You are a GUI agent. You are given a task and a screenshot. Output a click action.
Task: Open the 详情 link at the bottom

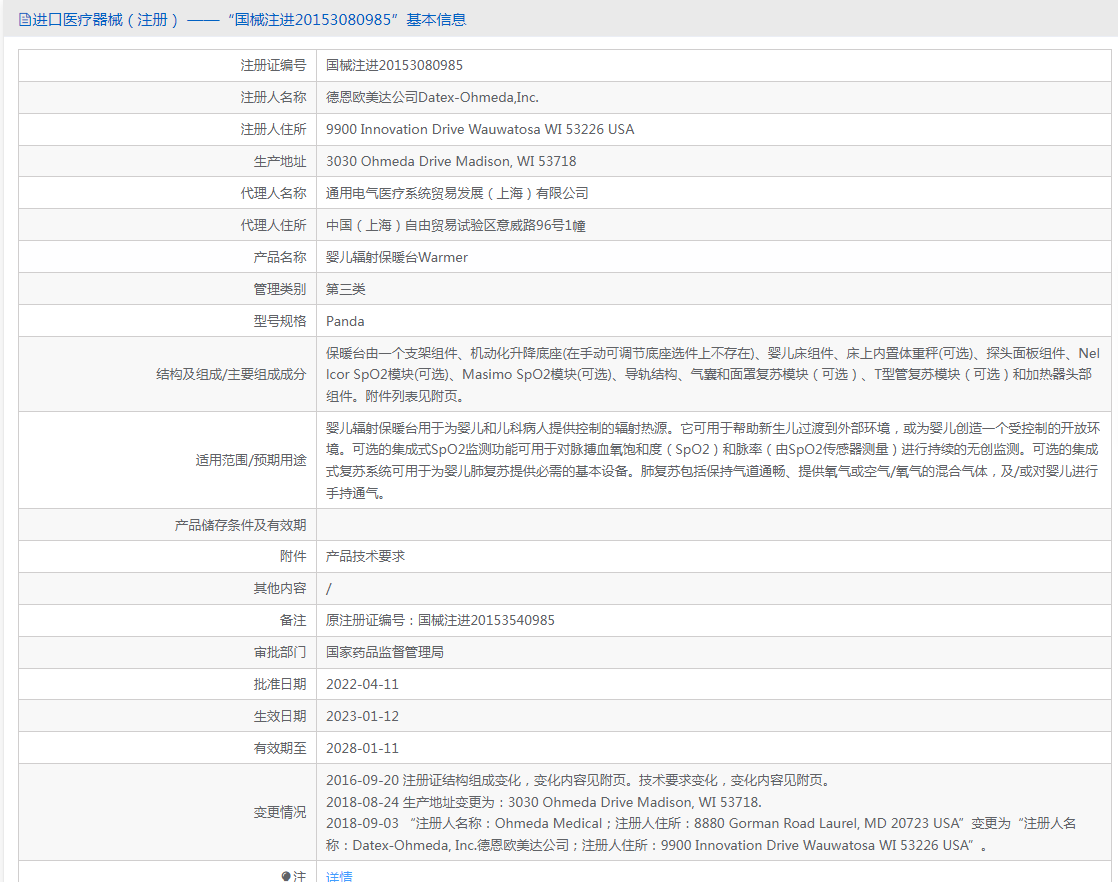click(x=339, y=876)
